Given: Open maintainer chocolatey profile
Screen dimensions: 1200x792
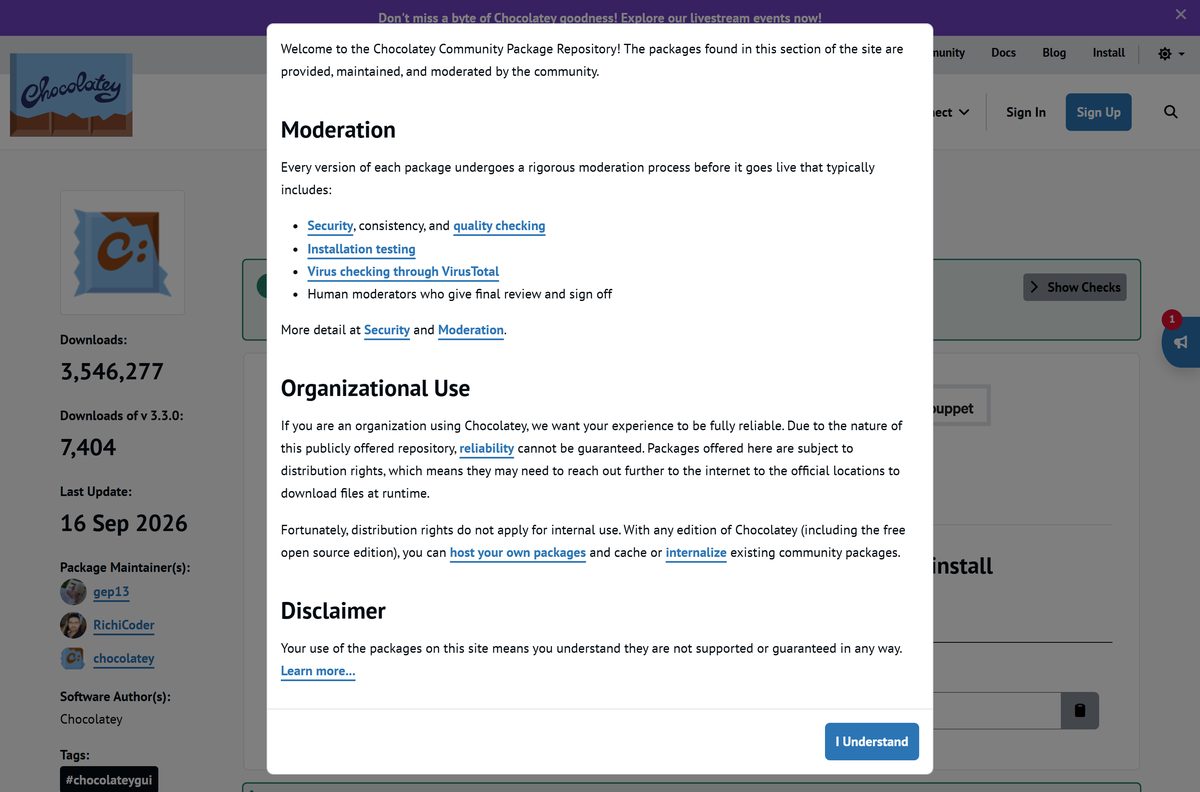Looking at the screenshot, I should coord(124,658).
